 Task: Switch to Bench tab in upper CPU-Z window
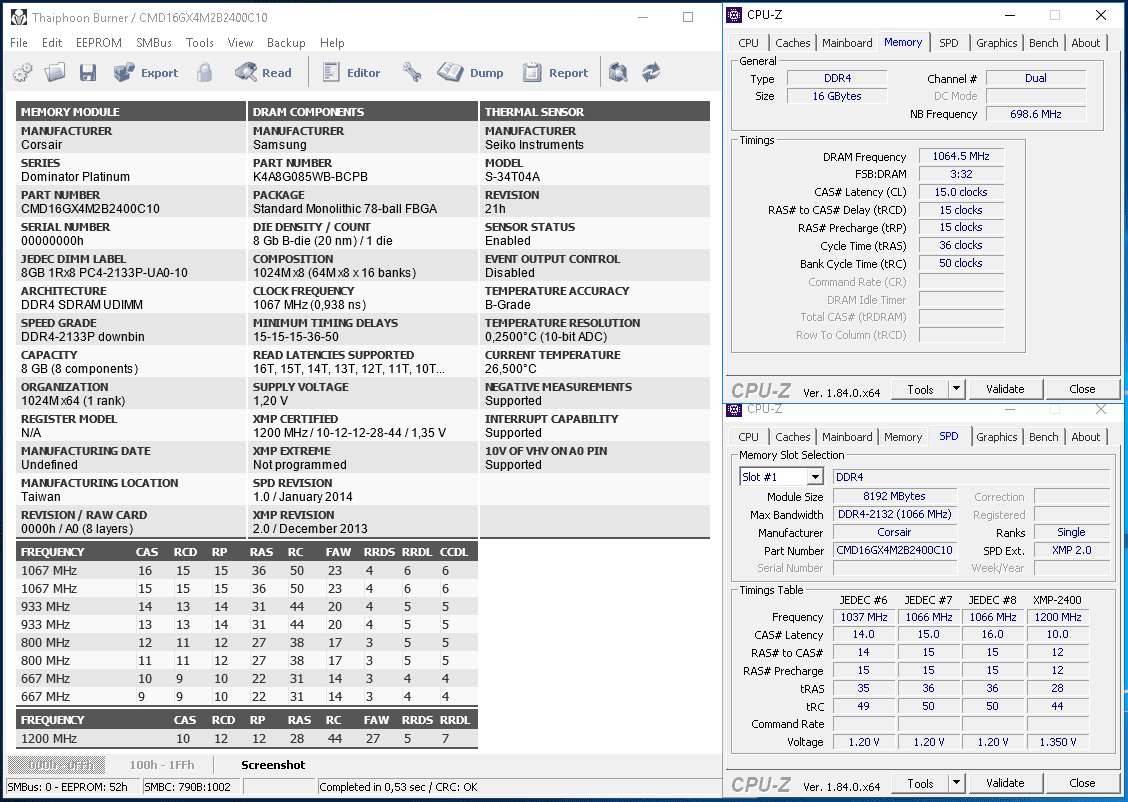pyautogui.click(x=1044, y=43)
